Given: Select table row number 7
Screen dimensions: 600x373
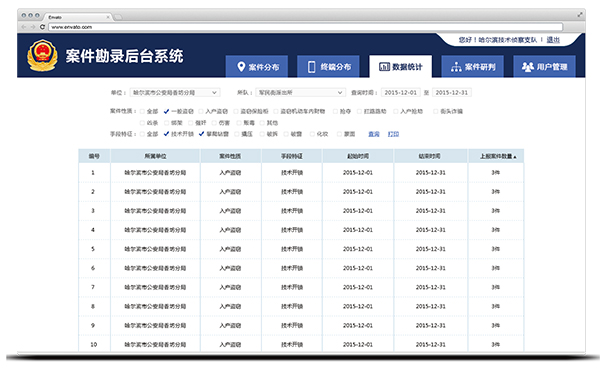Looking at the screenshot, I should (301, 288).
